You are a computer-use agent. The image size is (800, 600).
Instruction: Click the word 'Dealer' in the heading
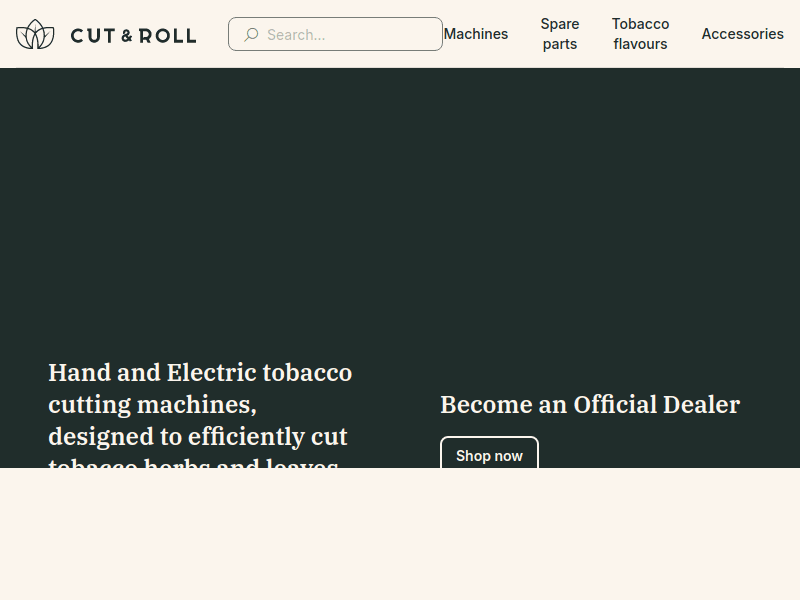700,405
